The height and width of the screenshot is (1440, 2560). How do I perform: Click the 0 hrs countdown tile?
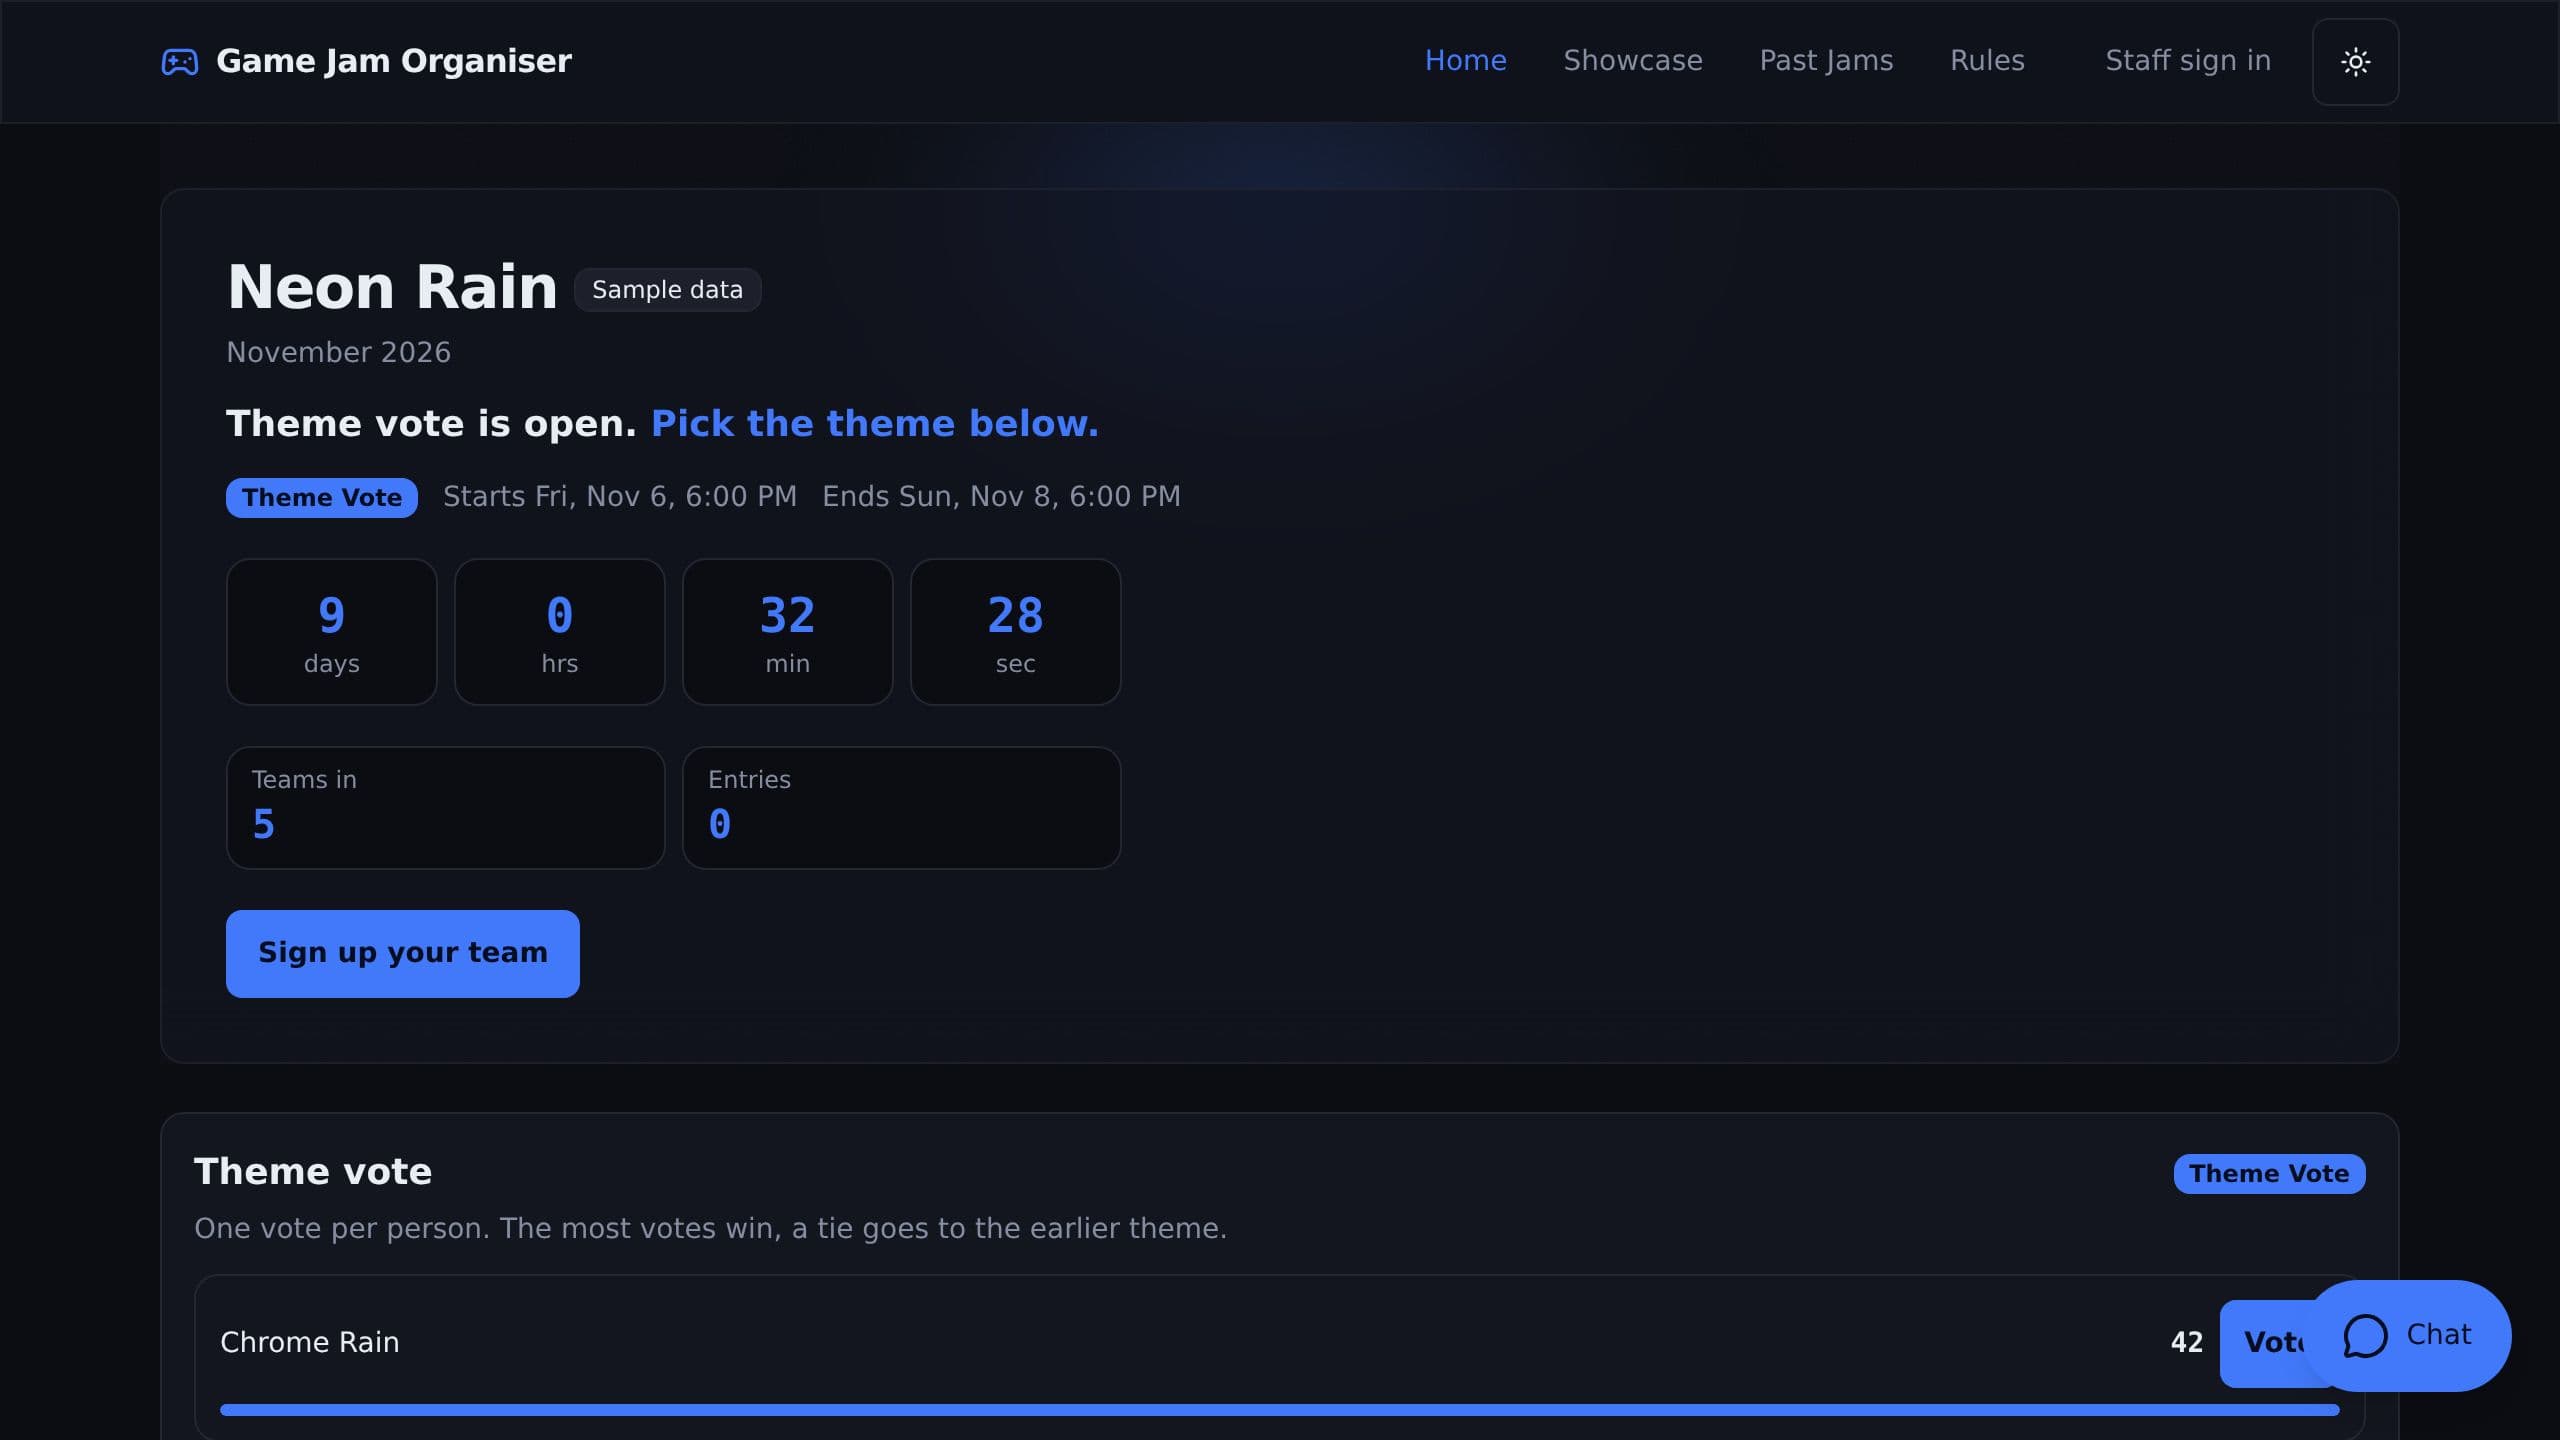(559, 632)
